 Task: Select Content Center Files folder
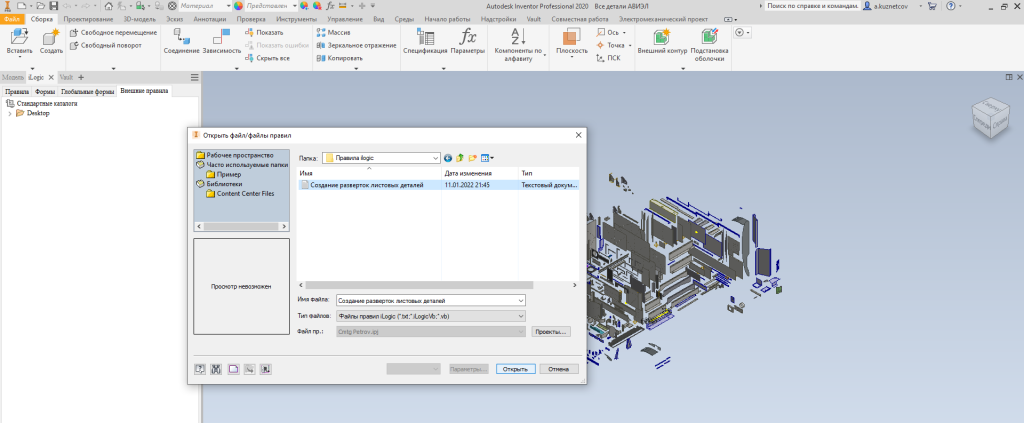(245, 193)
